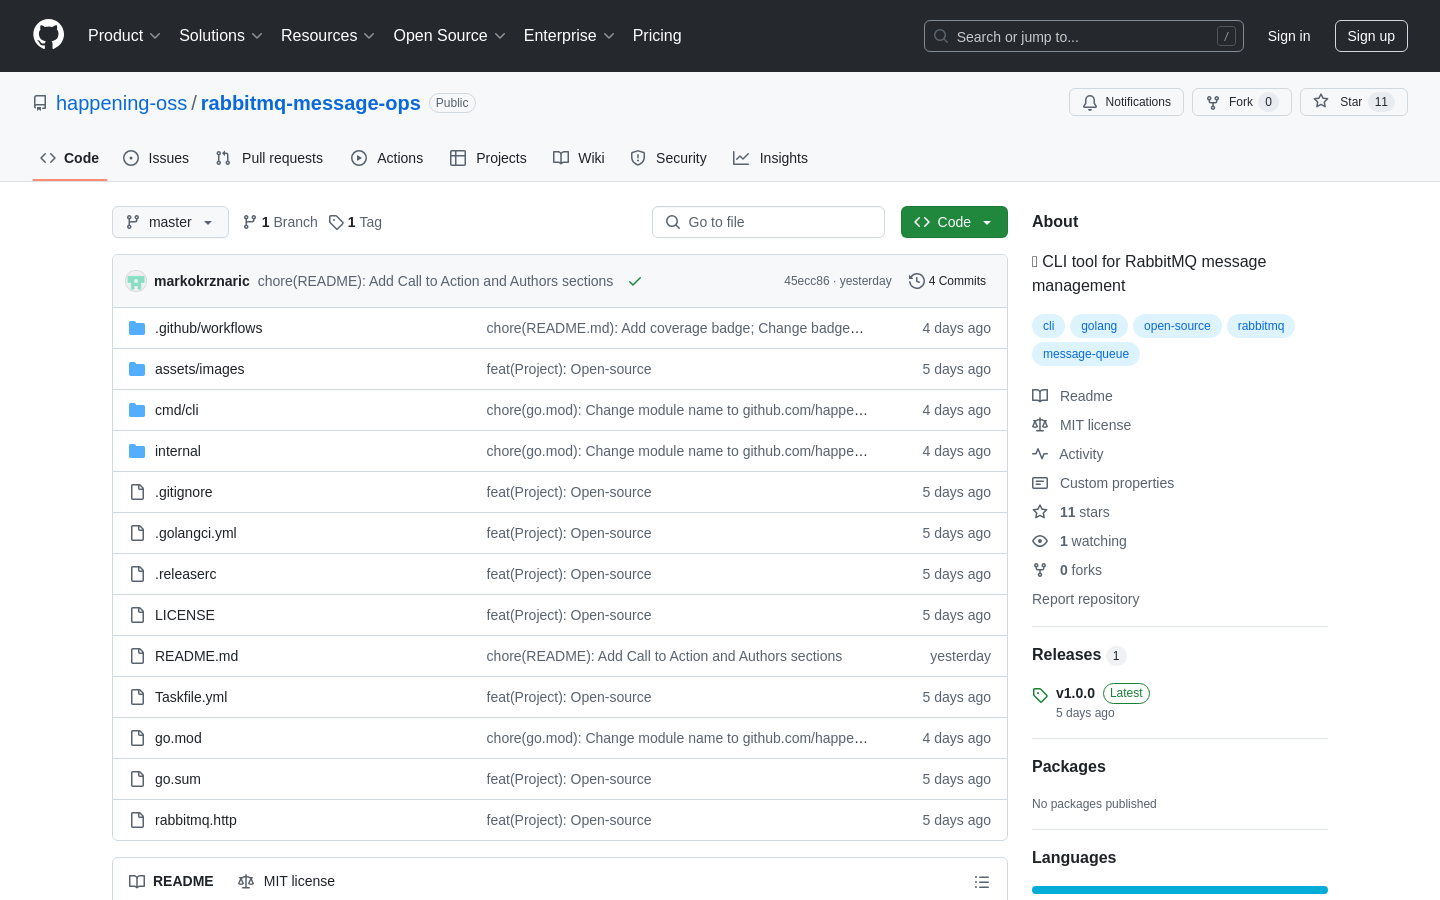Focus the Search or jump to field
Image resolution: width=1440 pixels, height=900 pixels.
1084,36
